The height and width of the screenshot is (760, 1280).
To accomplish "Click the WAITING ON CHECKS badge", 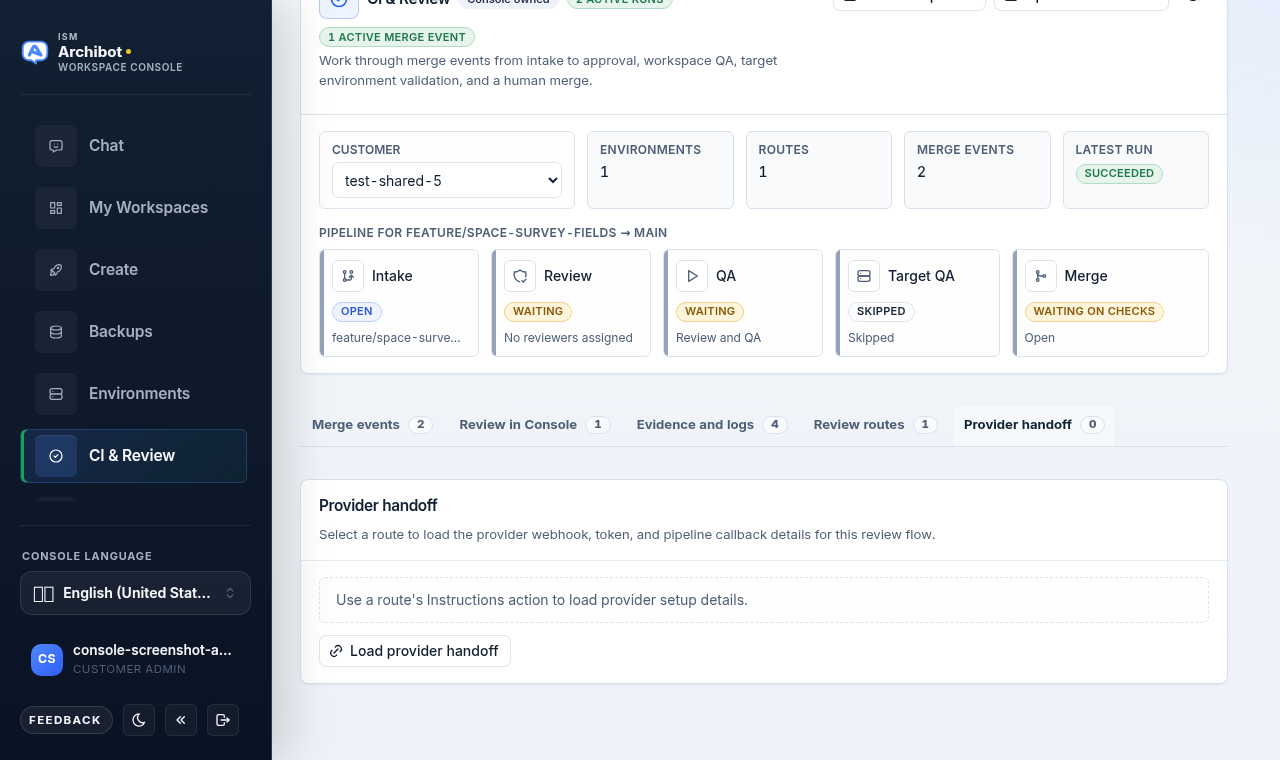I will tap(1094, 312).
